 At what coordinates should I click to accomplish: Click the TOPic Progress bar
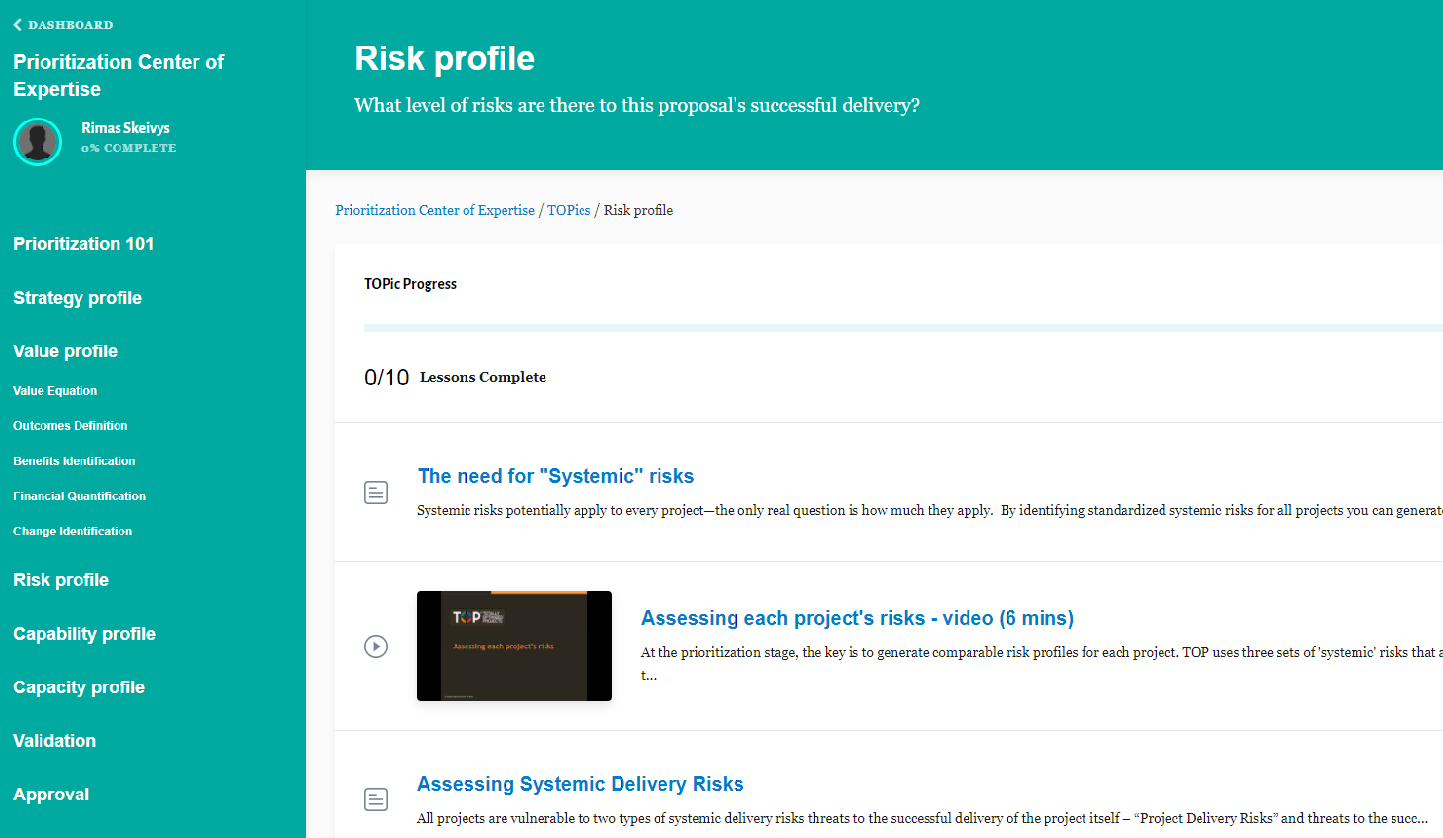point(900,327)
